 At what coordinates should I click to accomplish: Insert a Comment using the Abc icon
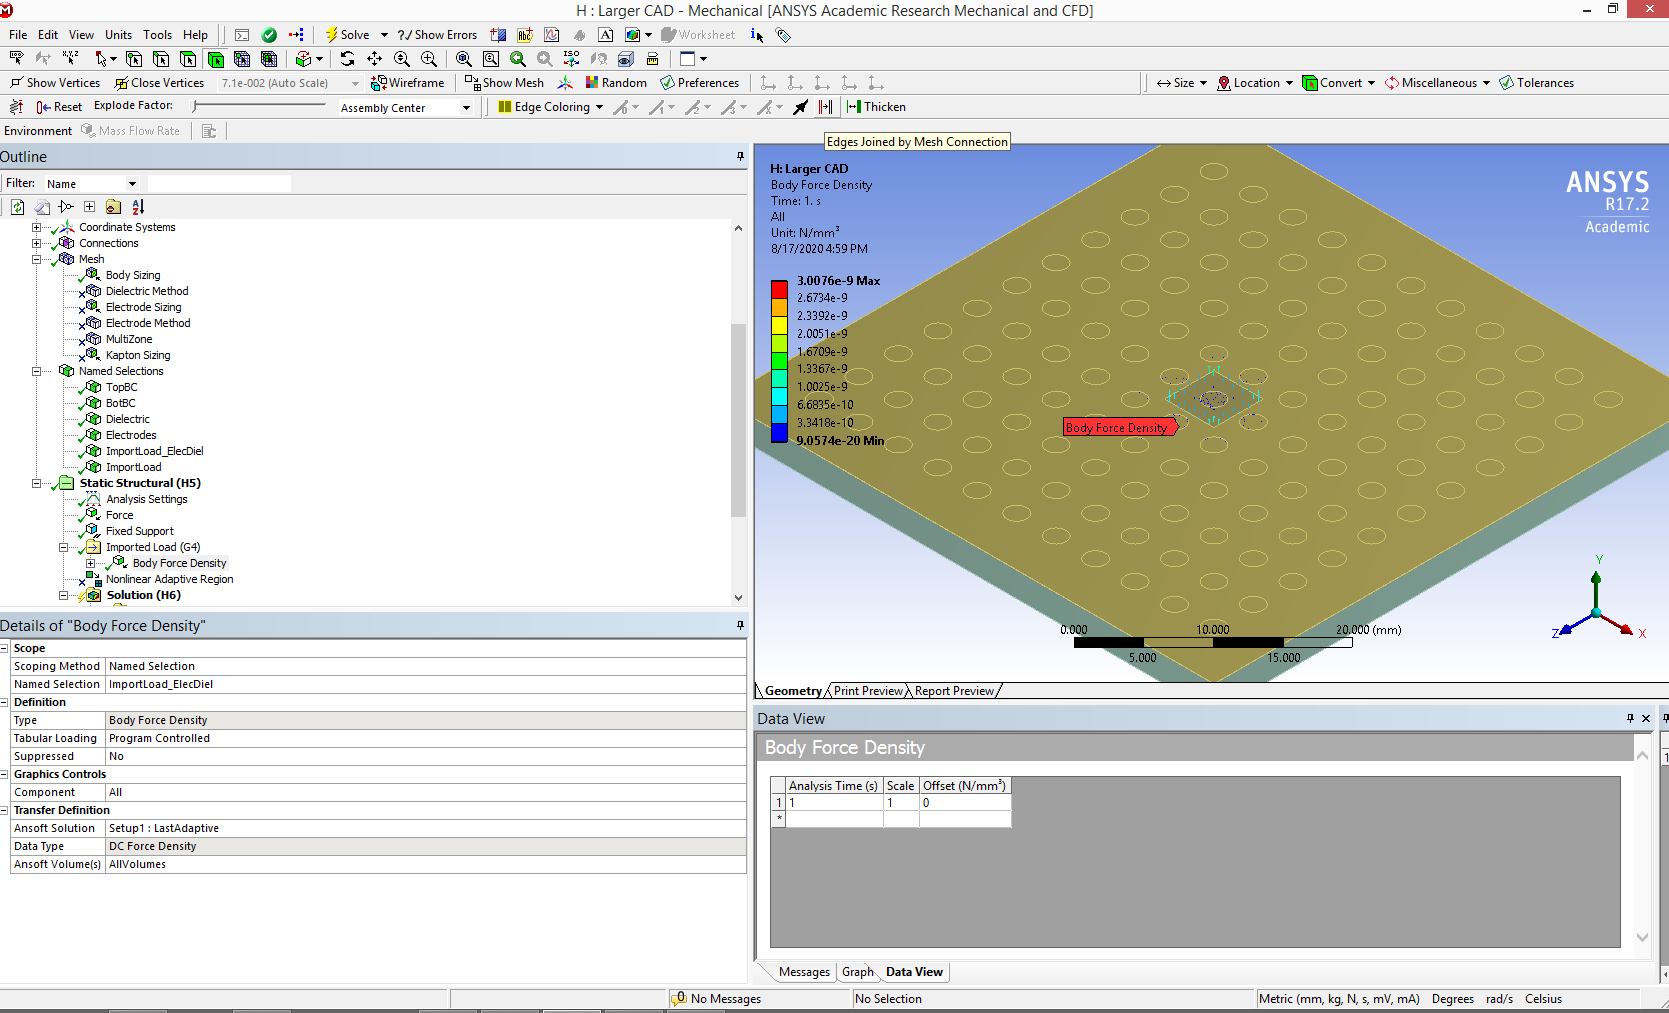click(524, 35)
